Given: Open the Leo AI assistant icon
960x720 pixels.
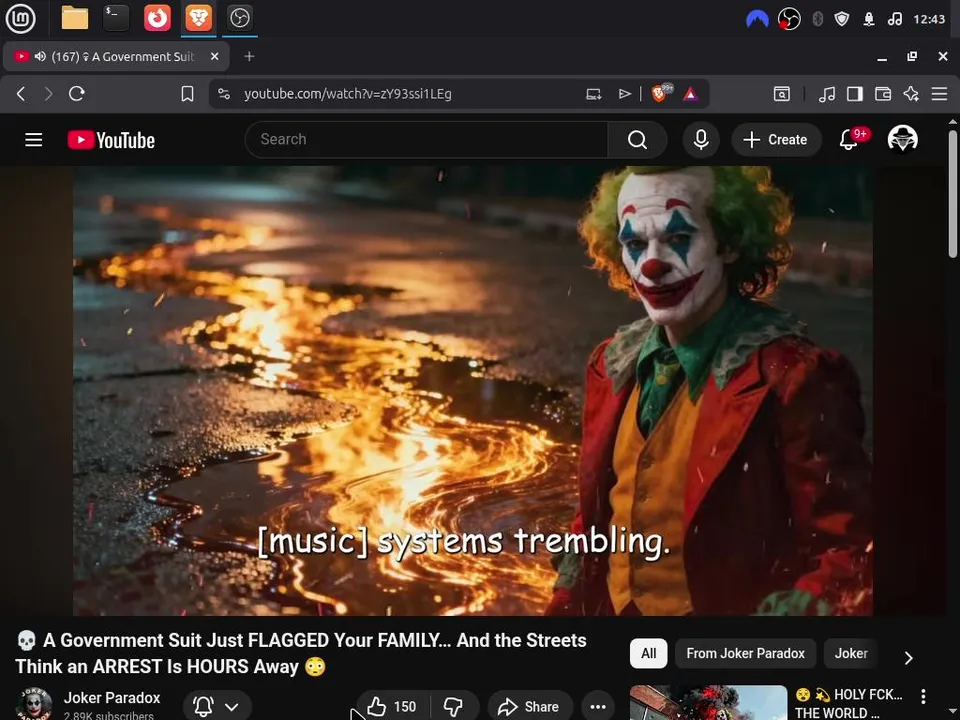Looking at the screenshot, I should (x=911, y=94).
